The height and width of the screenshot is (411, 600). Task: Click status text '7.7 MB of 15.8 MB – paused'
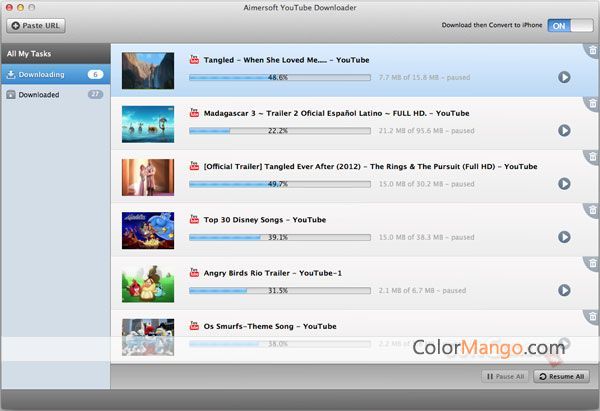point(424,77)
